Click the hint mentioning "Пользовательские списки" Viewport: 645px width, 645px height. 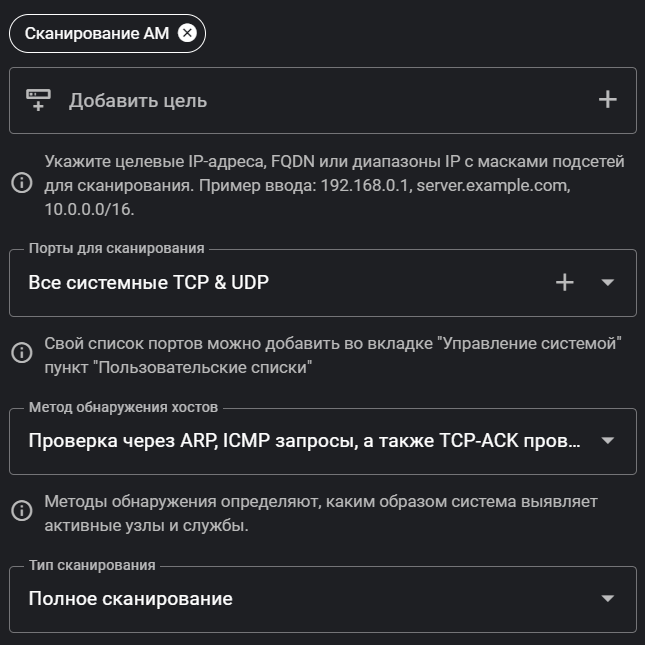334,355
